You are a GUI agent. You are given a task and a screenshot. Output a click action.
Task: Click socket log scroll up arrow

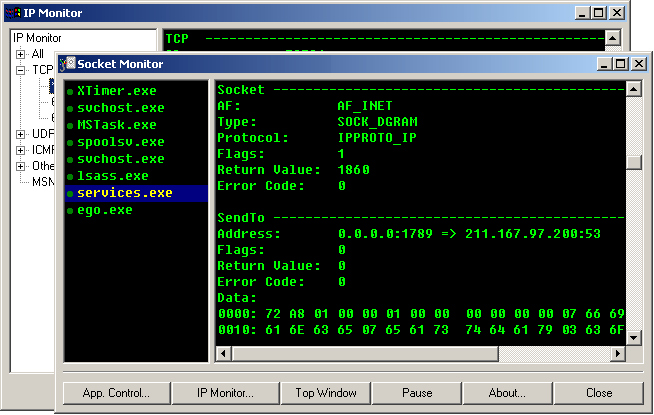634,89
